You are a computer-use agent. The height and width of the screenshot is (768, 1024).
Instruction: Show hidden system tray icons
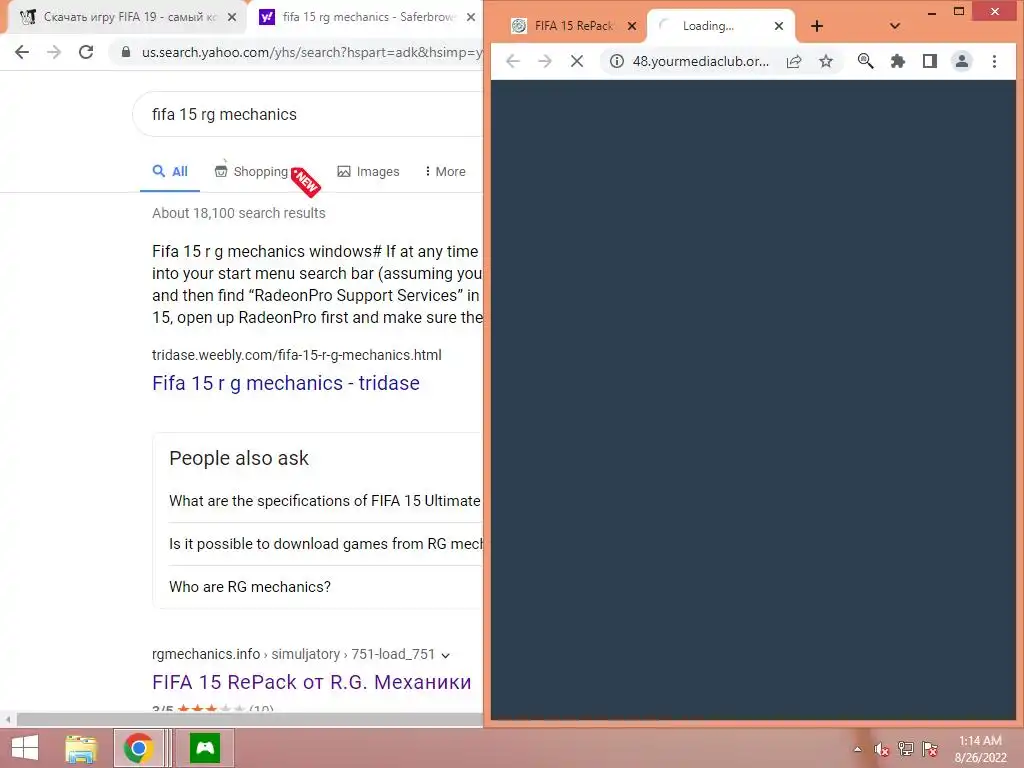point(857,749)
